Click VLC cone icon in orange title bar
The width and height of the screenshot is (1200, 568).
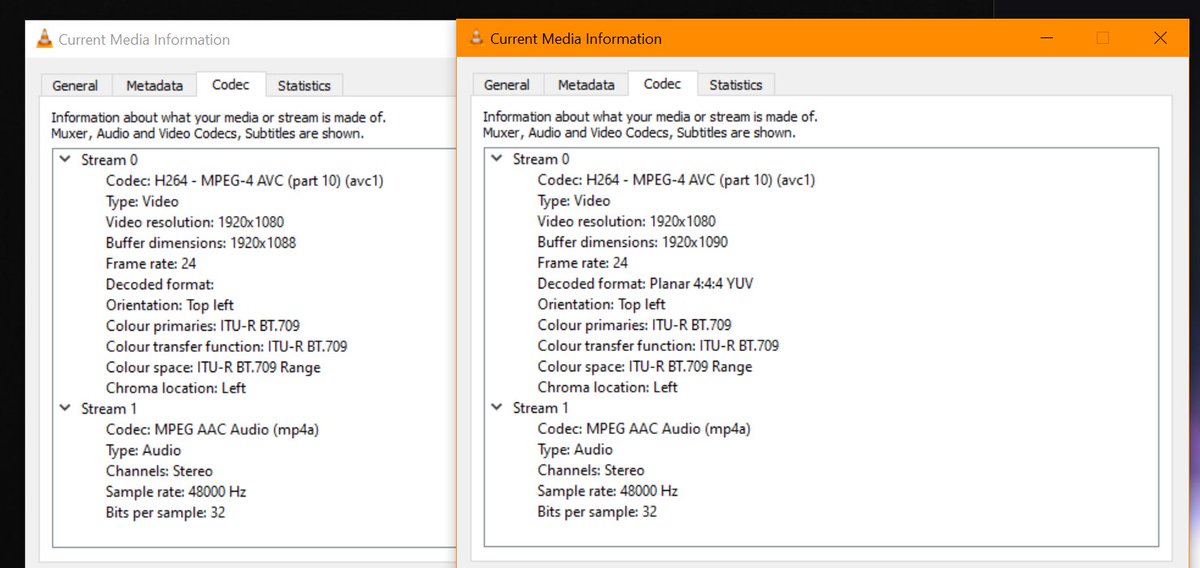[x=476, y=38]
